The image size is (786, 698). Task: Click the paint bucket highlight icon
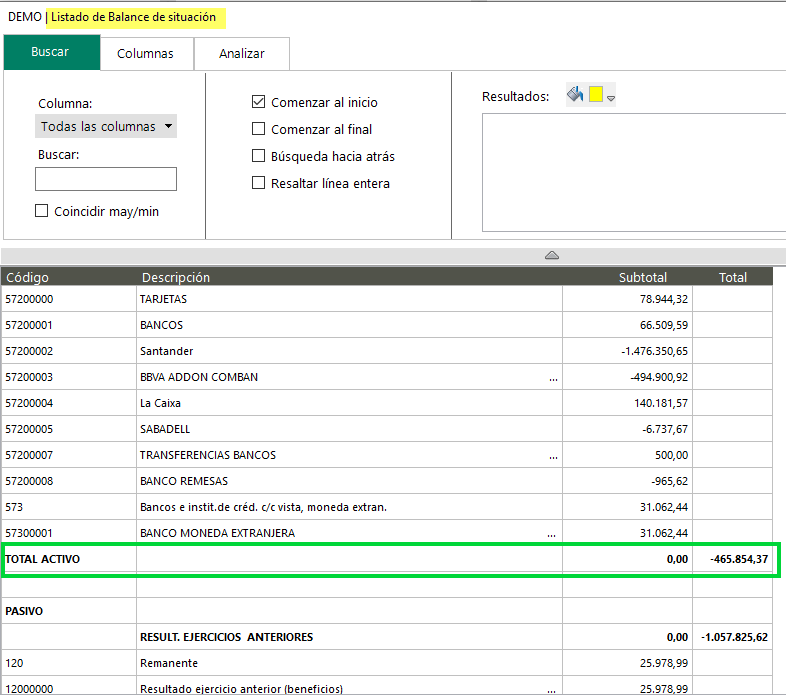point(574,95)
